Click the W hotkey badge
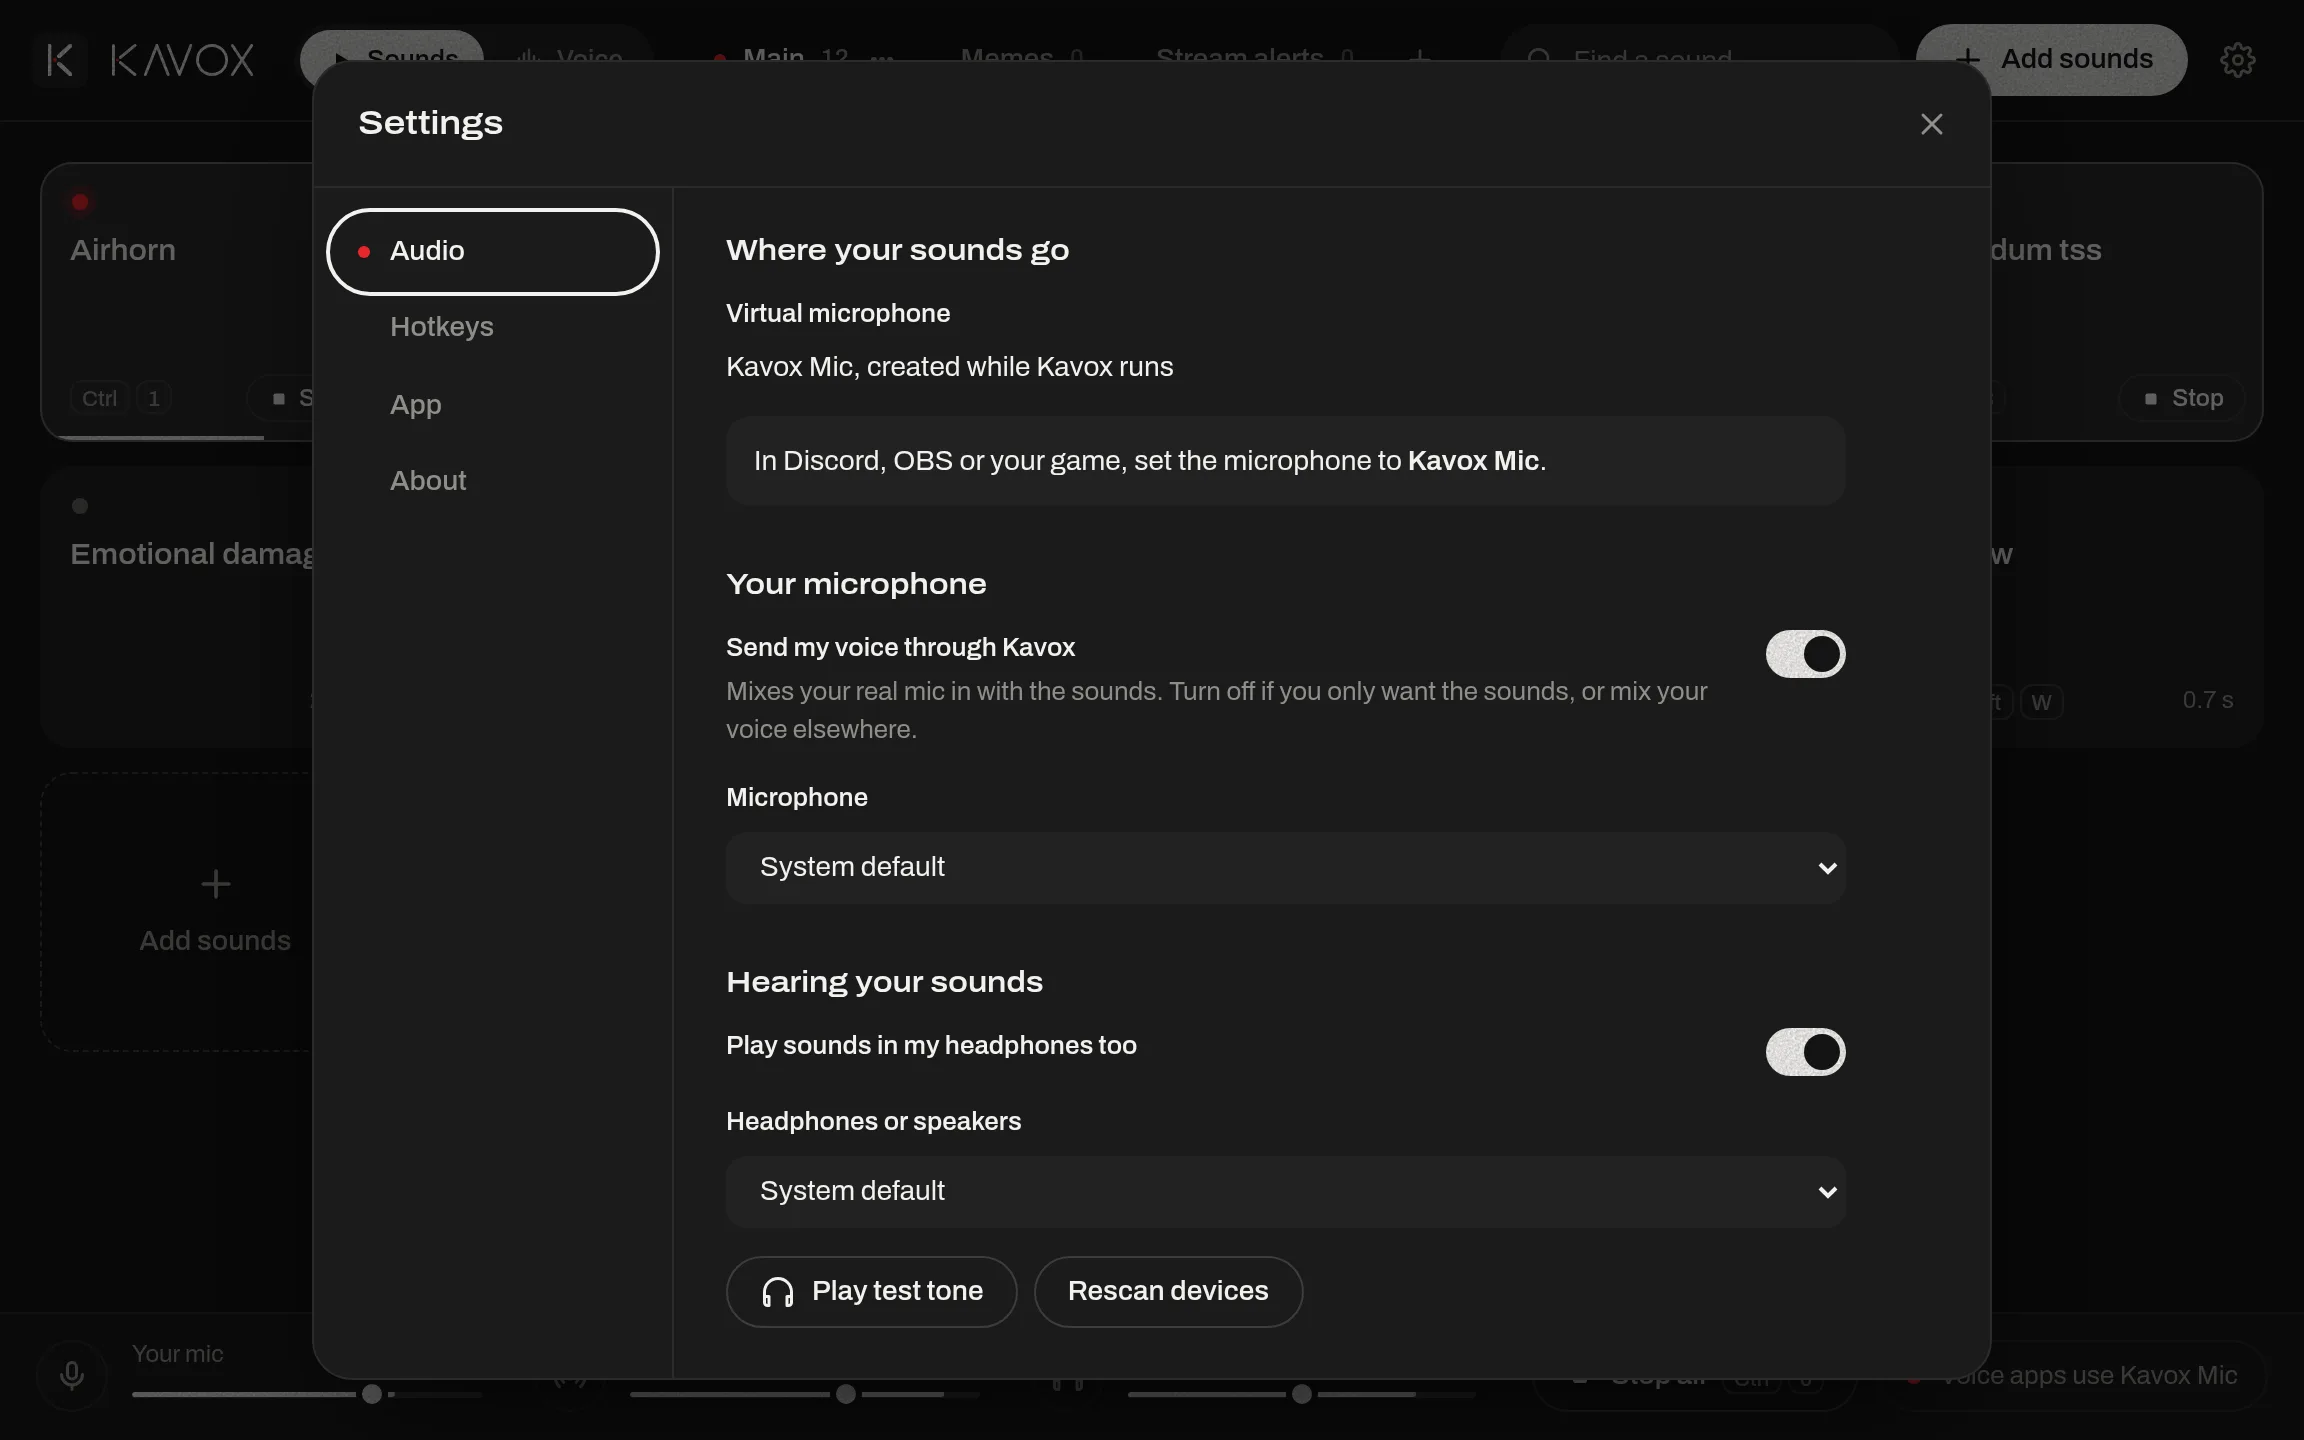This screenshot has width=2304, height=1440. pyautogui.click(x=2041, y=702)
